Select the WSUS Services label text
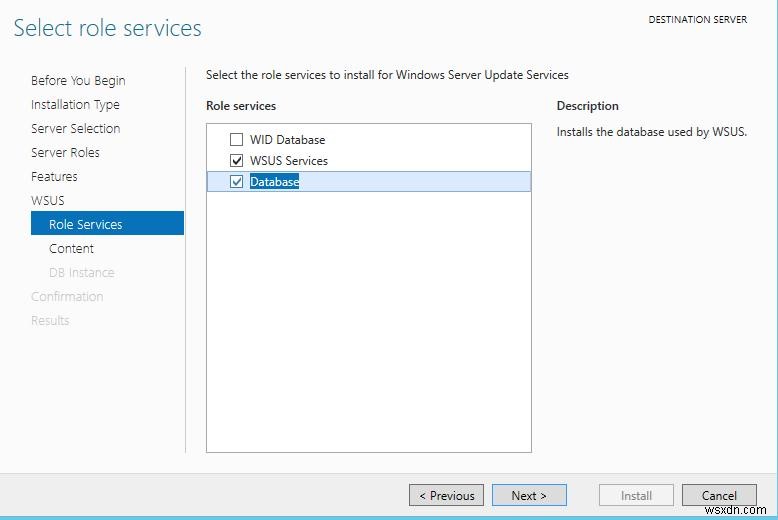The width and height of the screenshot is (778, 520). point(289,160)
